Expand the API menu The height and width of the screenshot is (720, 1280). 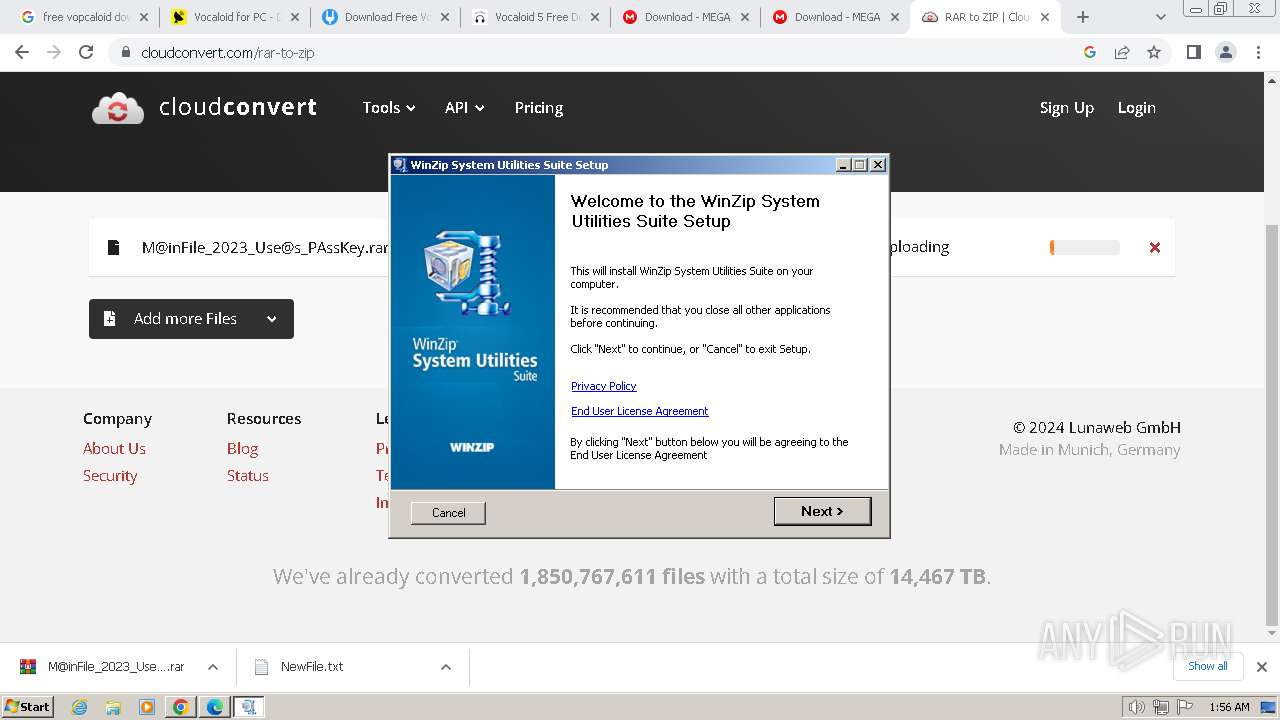(x=464, y=108)
